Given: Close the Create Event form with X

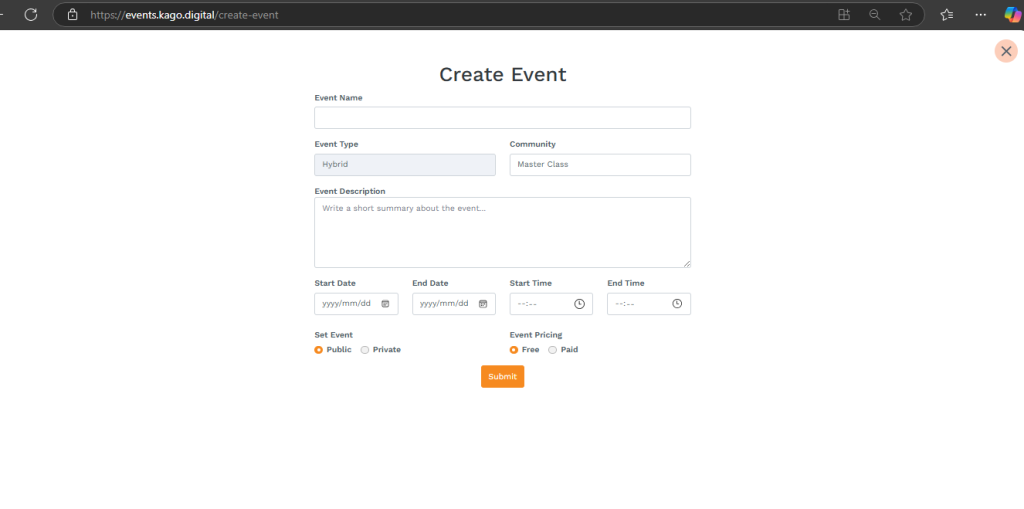Looking at the screenshot, I should (1006, 51).
